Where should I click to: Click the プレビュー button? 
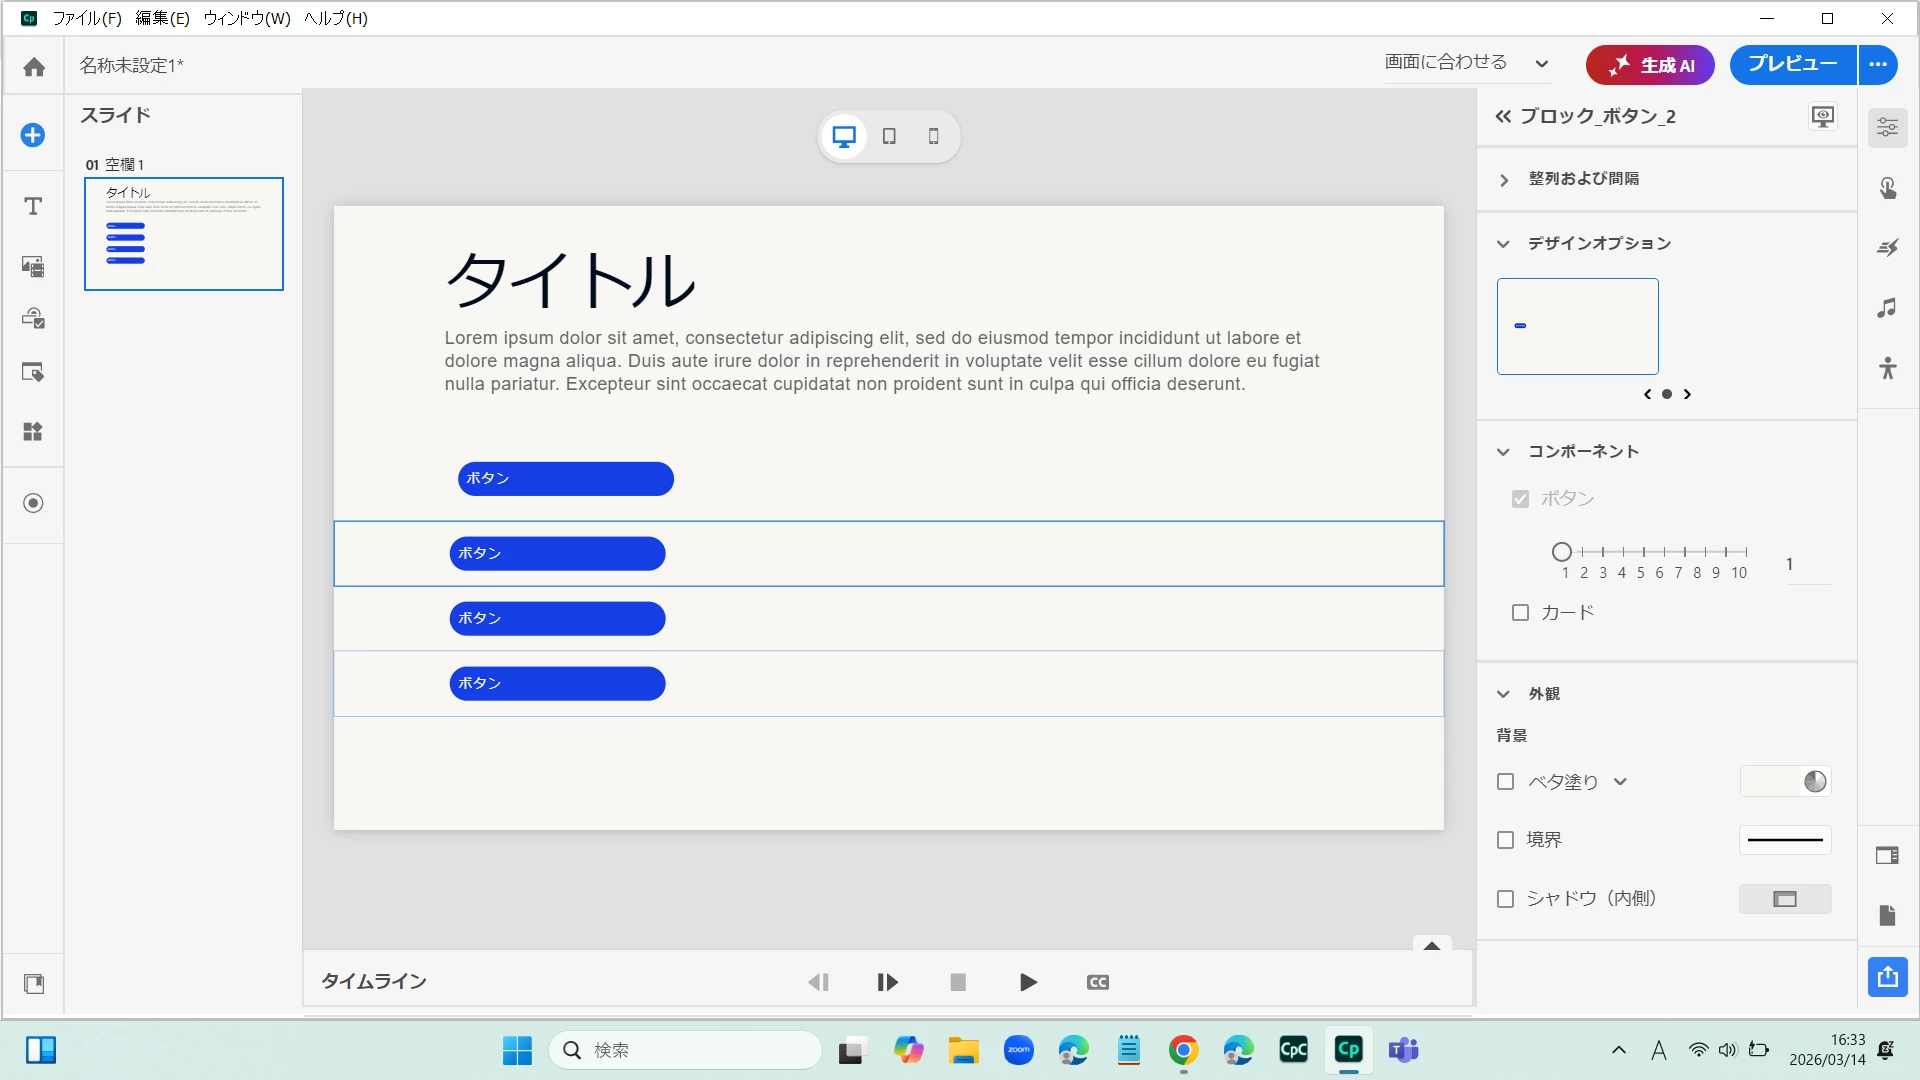(x=1792, y=65)
